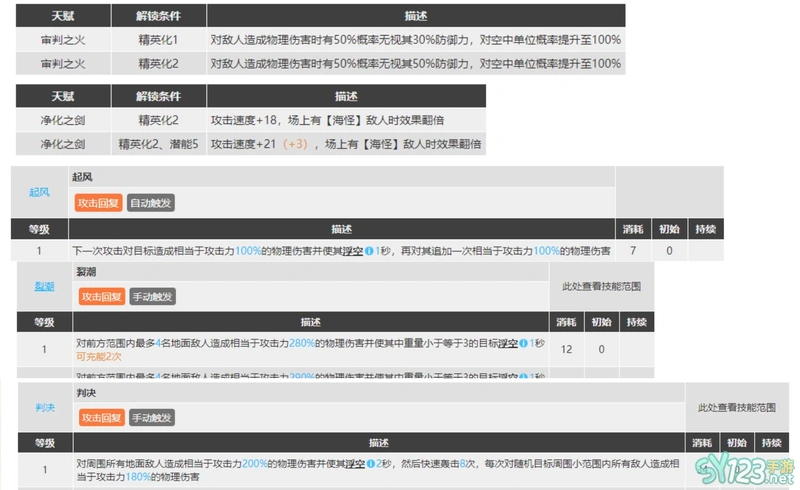Click orange 攻击回复 tag under 裂潮
The width and height of the screenshot is (800, 490).
[102, 297]
